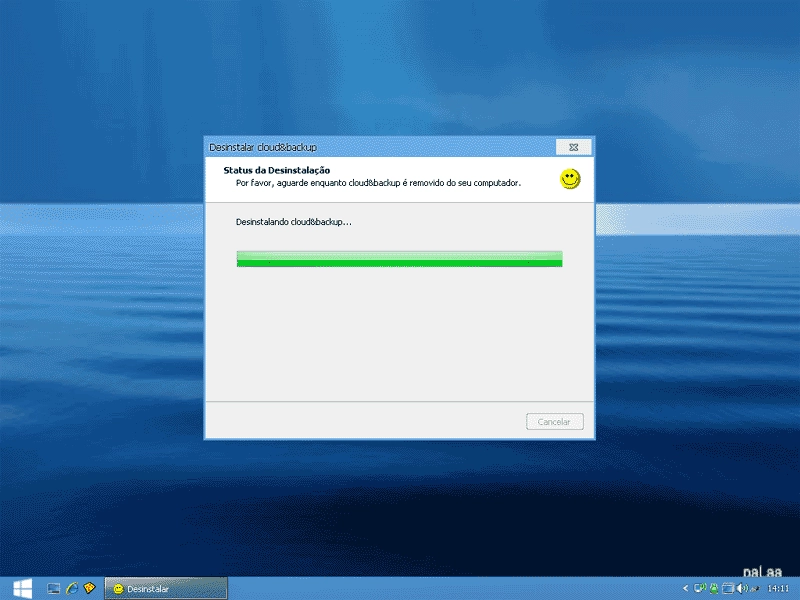Click the Status da Desinstalação heading
800x600 pixels.
pos(277,170)
